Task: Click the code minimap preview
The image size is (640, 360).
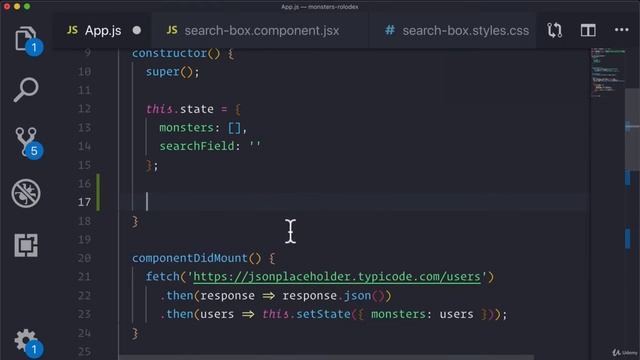Action: (607, 73)
